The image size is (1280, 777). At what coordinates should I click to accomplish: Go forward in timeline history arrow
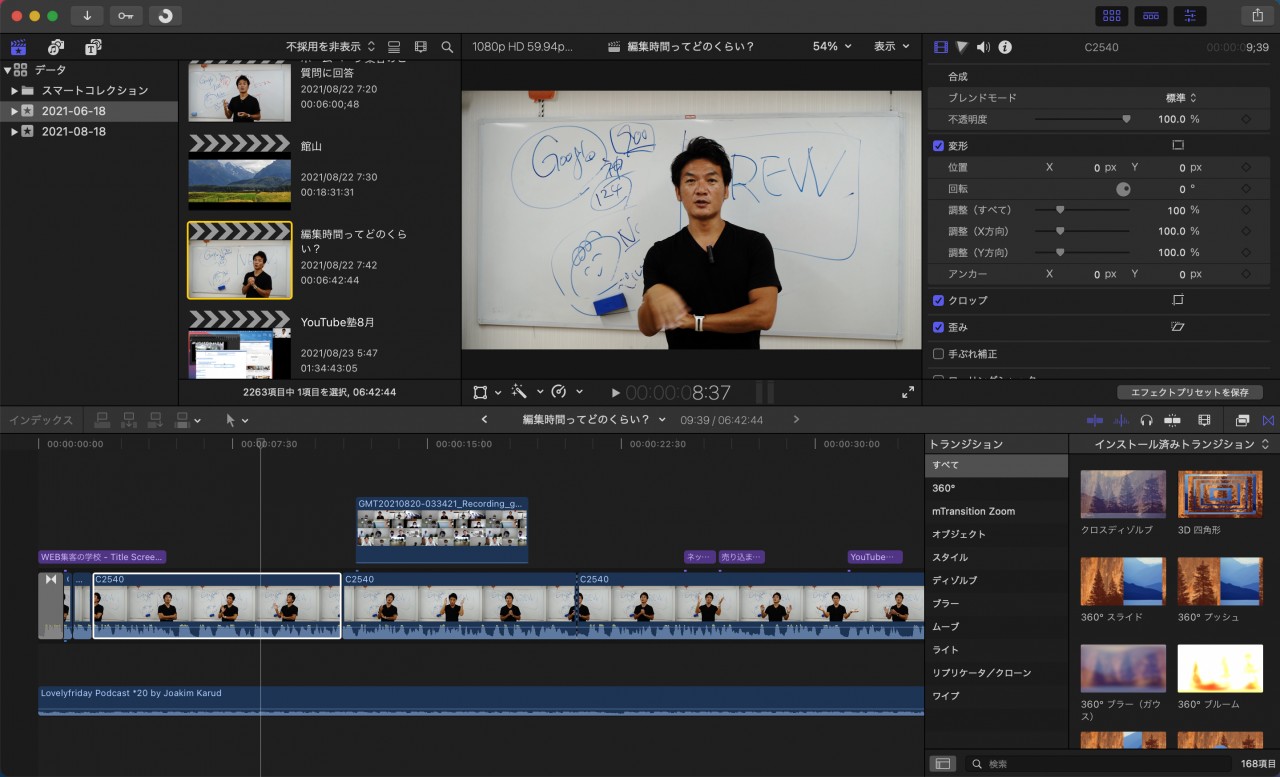[796, 420]
